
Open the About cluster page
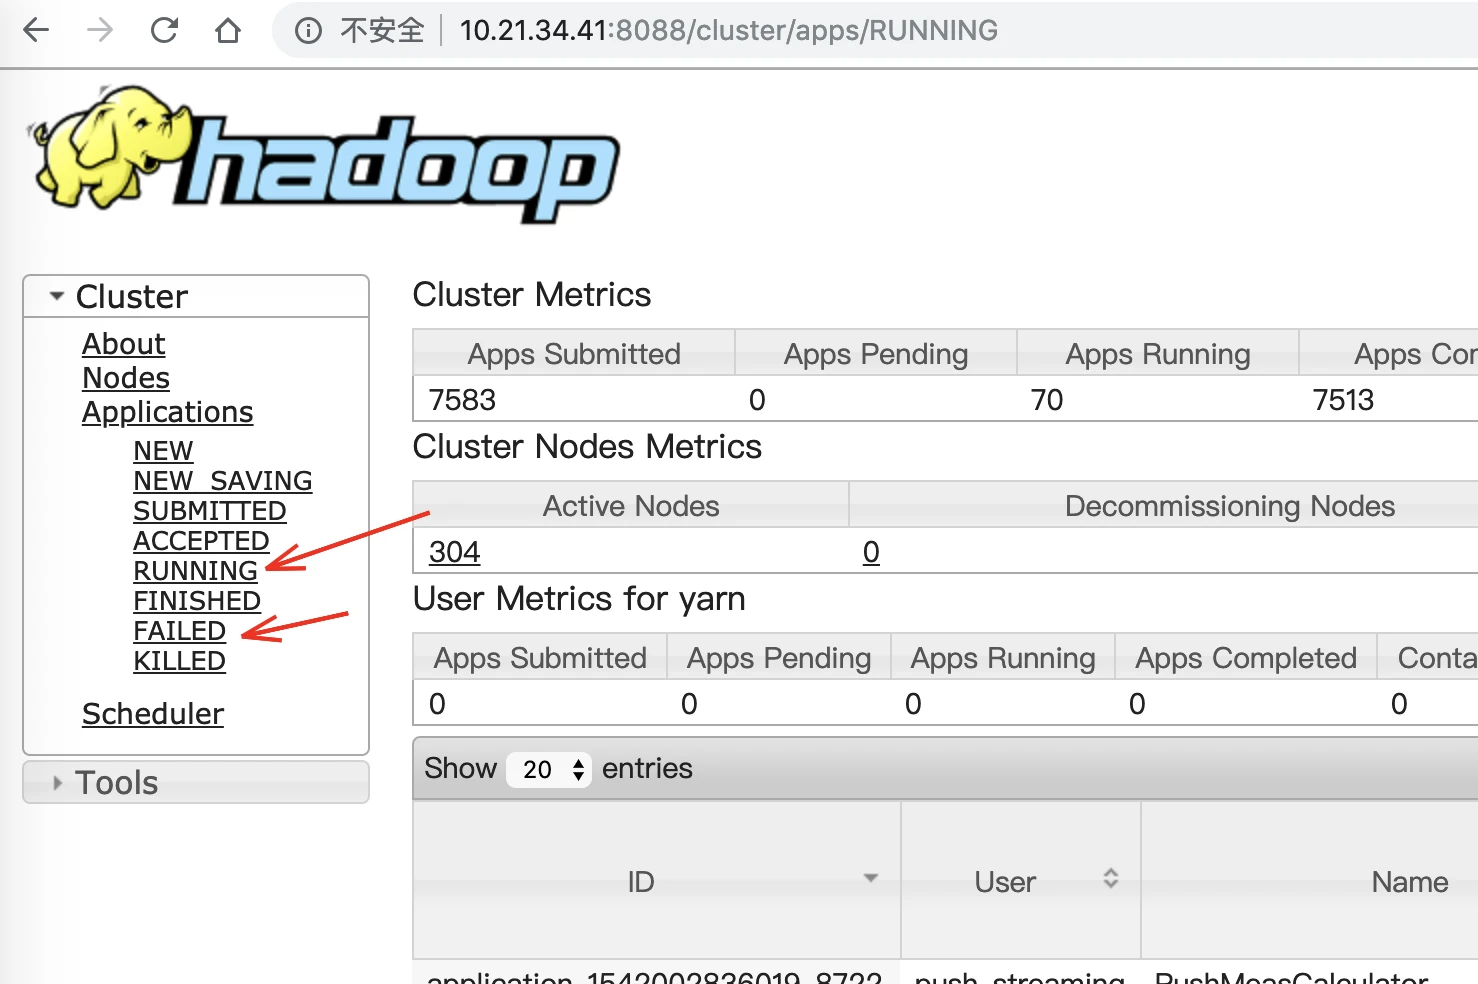123,344
